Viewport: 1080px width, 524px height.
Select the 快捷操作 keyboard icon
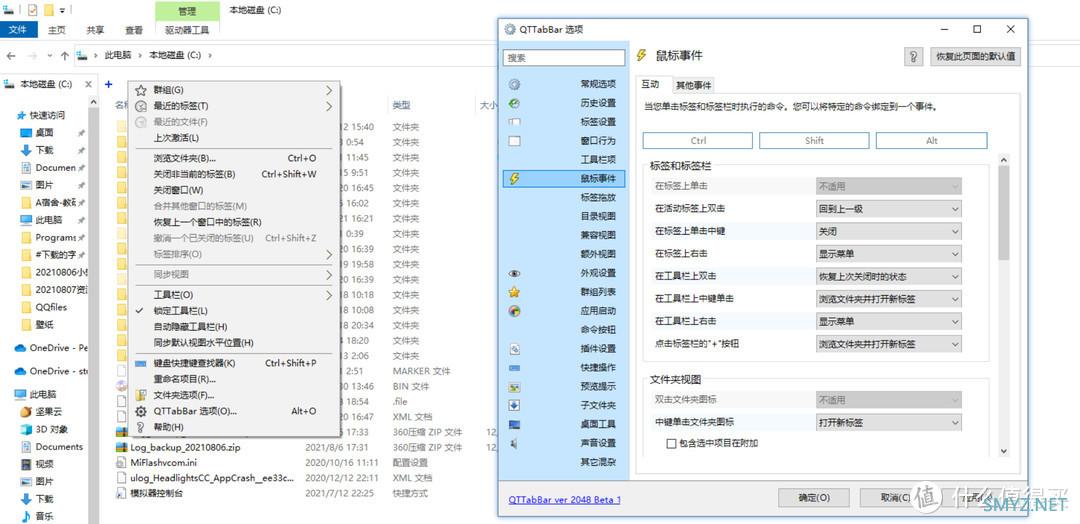514,368
